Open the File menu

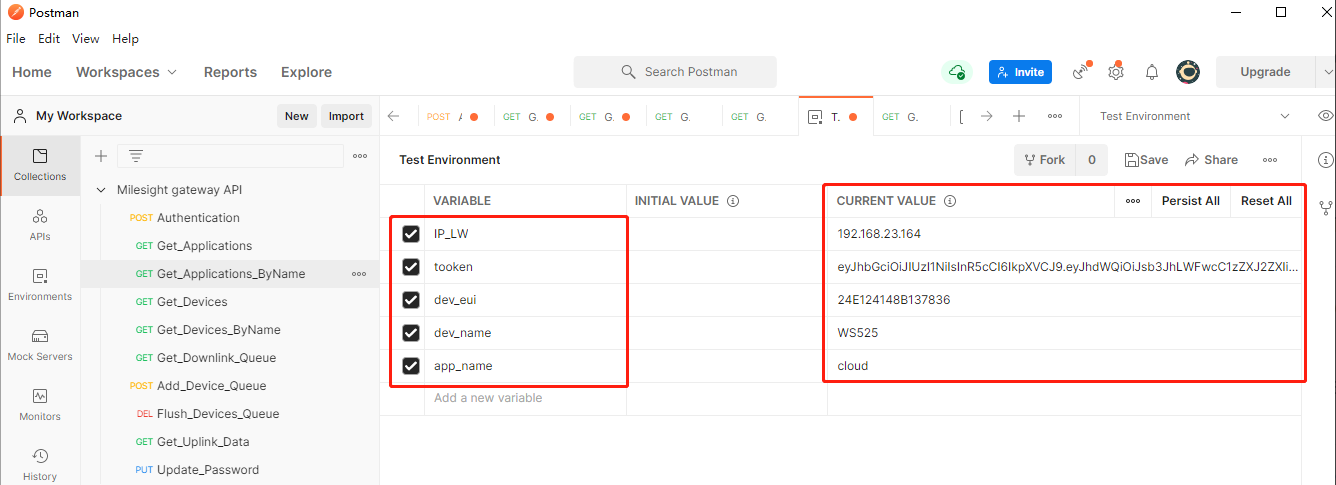(16, 39)
